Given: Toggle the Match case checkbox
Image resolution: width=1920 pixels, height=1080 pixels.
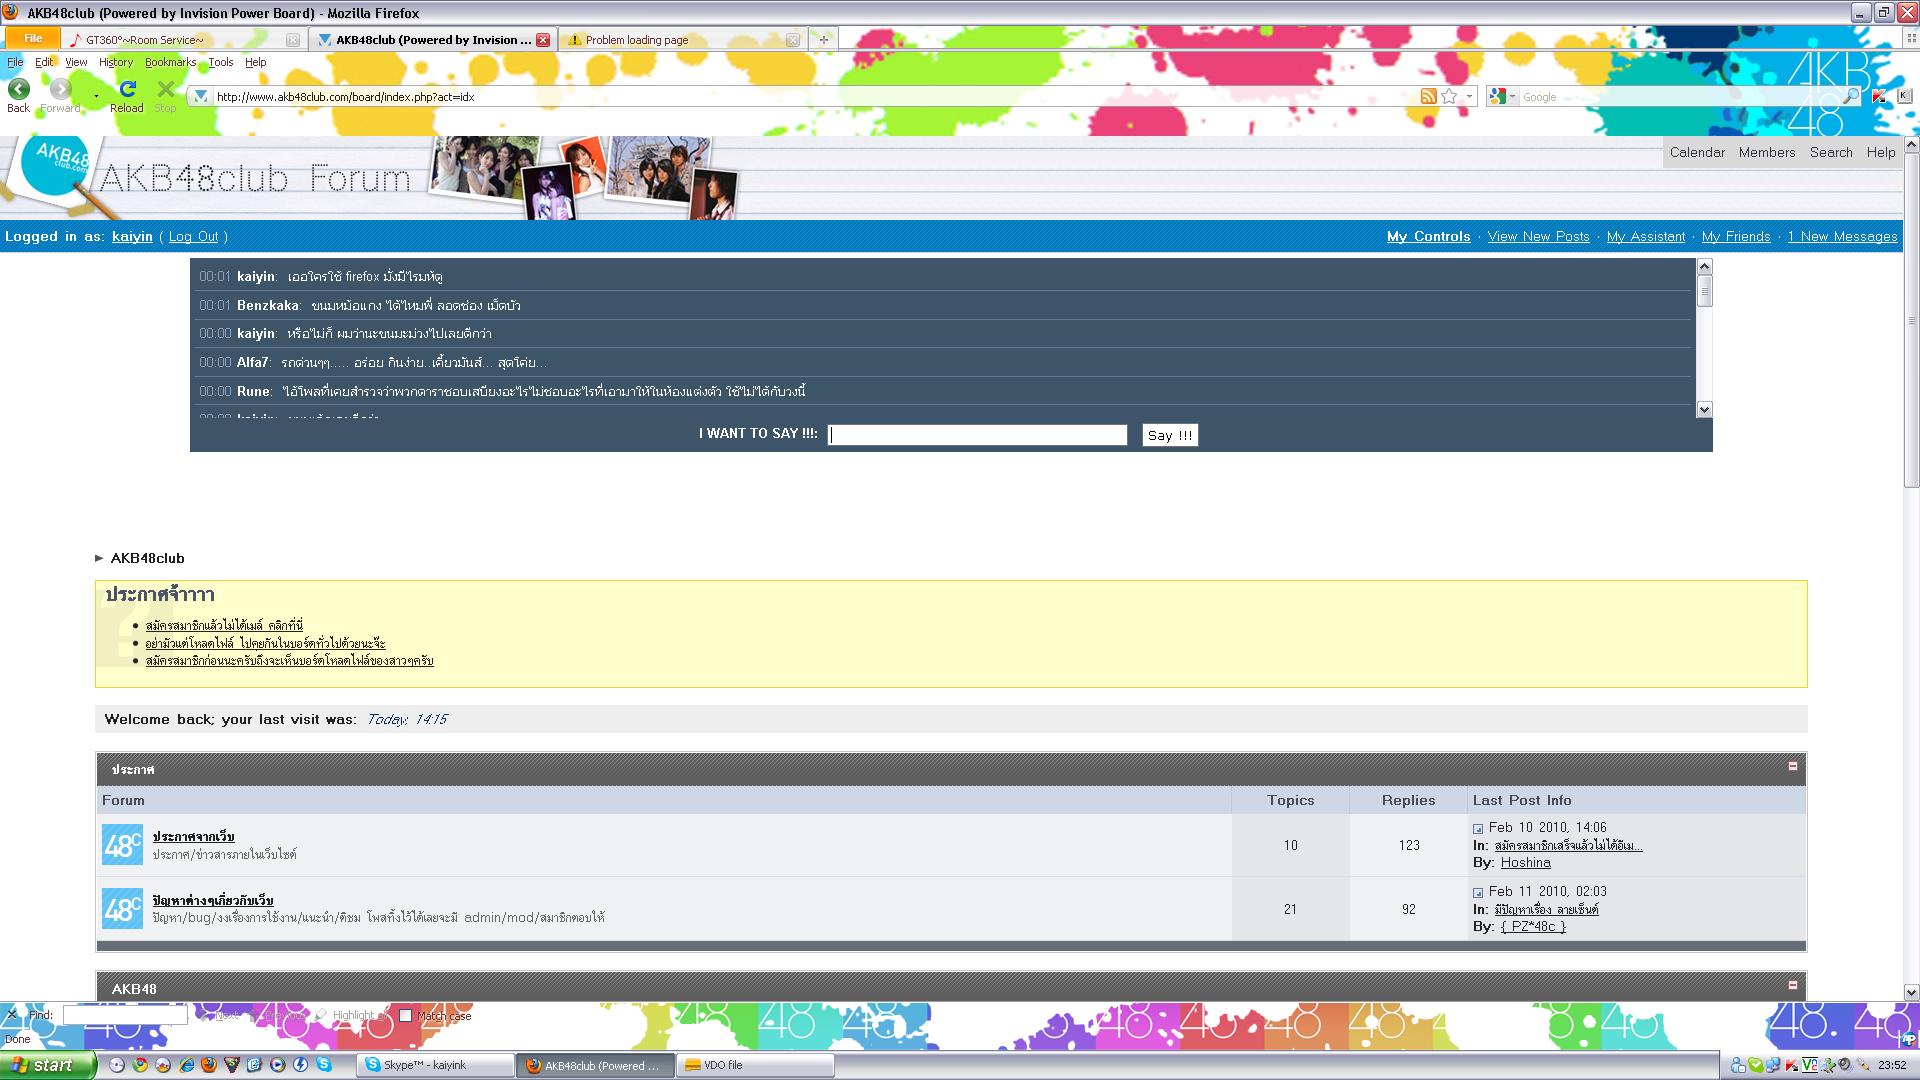Looking at the screenshot, I should (405, 1016).
